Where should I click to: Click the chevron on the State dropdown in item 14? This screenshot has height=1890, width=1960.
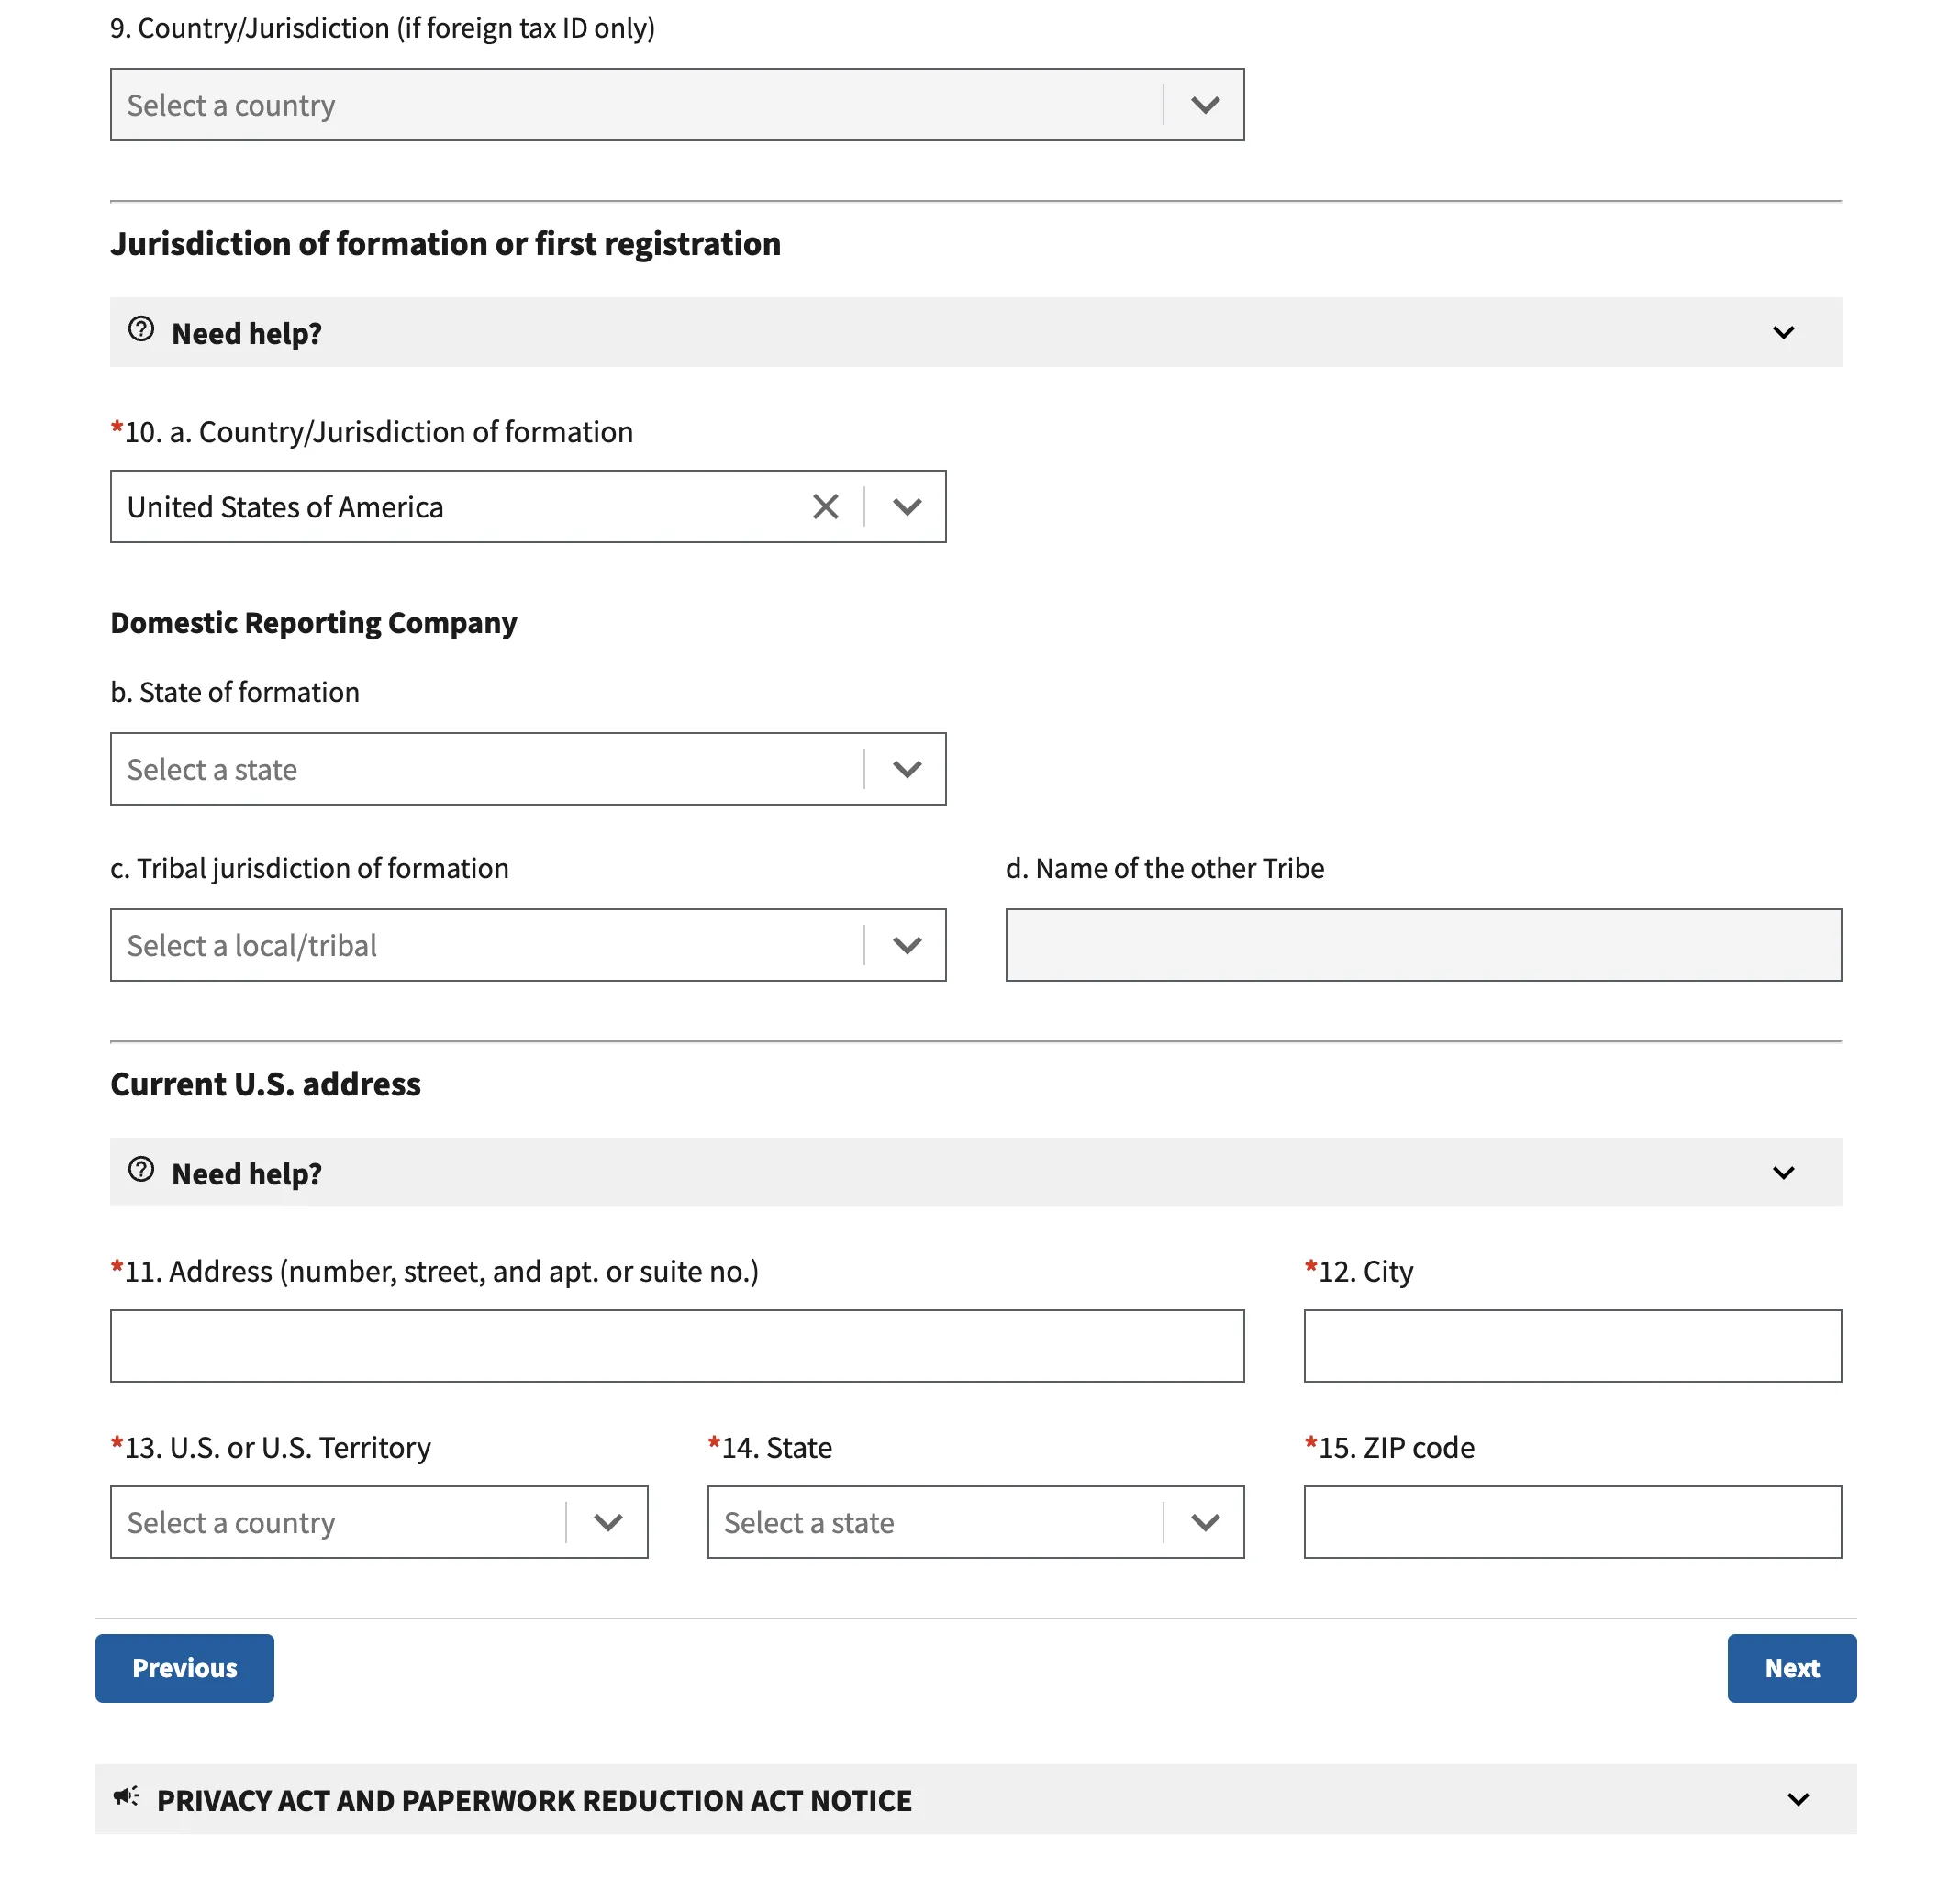(1204, 1522)
